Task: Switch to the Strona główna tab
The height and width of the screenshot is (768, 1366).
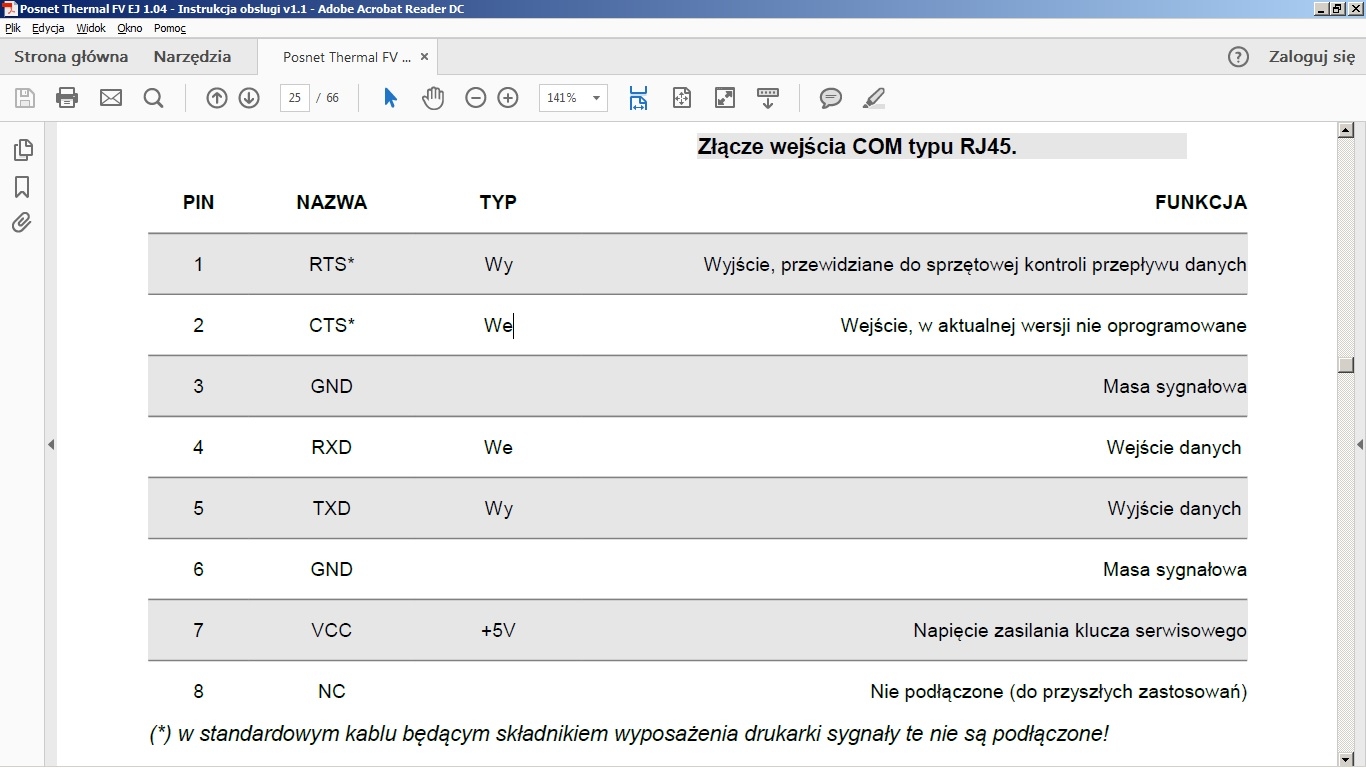Action: pyautogui.click(x=71, y=57)
